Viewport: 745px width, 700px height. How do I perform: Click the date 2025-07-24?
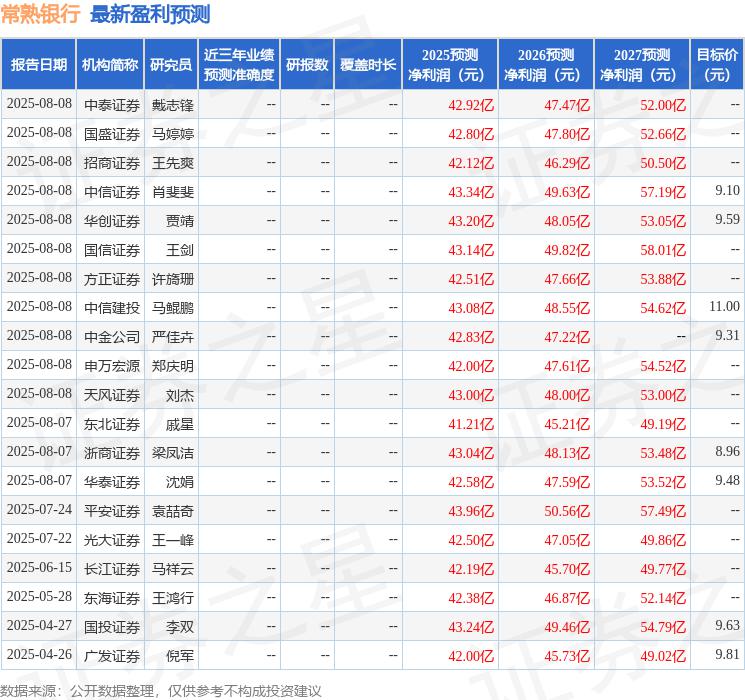(x=39, y=509)
